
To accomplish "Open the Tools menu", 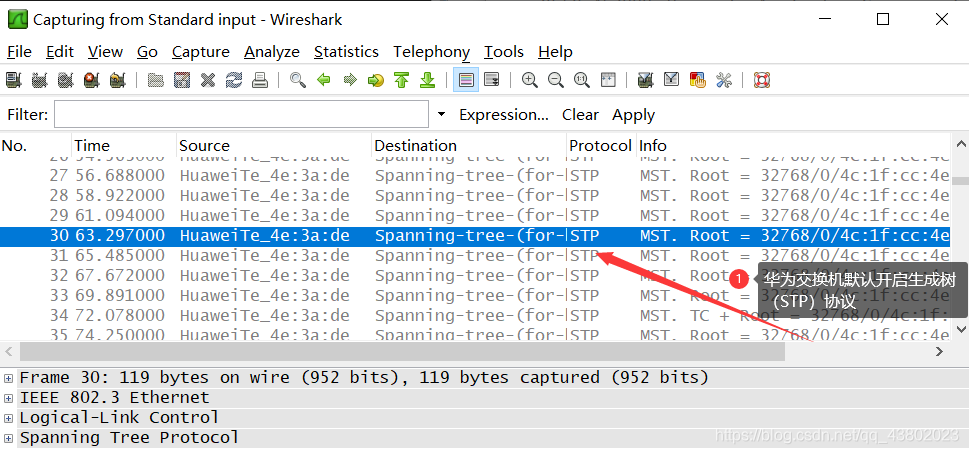I will pos(504,52).
